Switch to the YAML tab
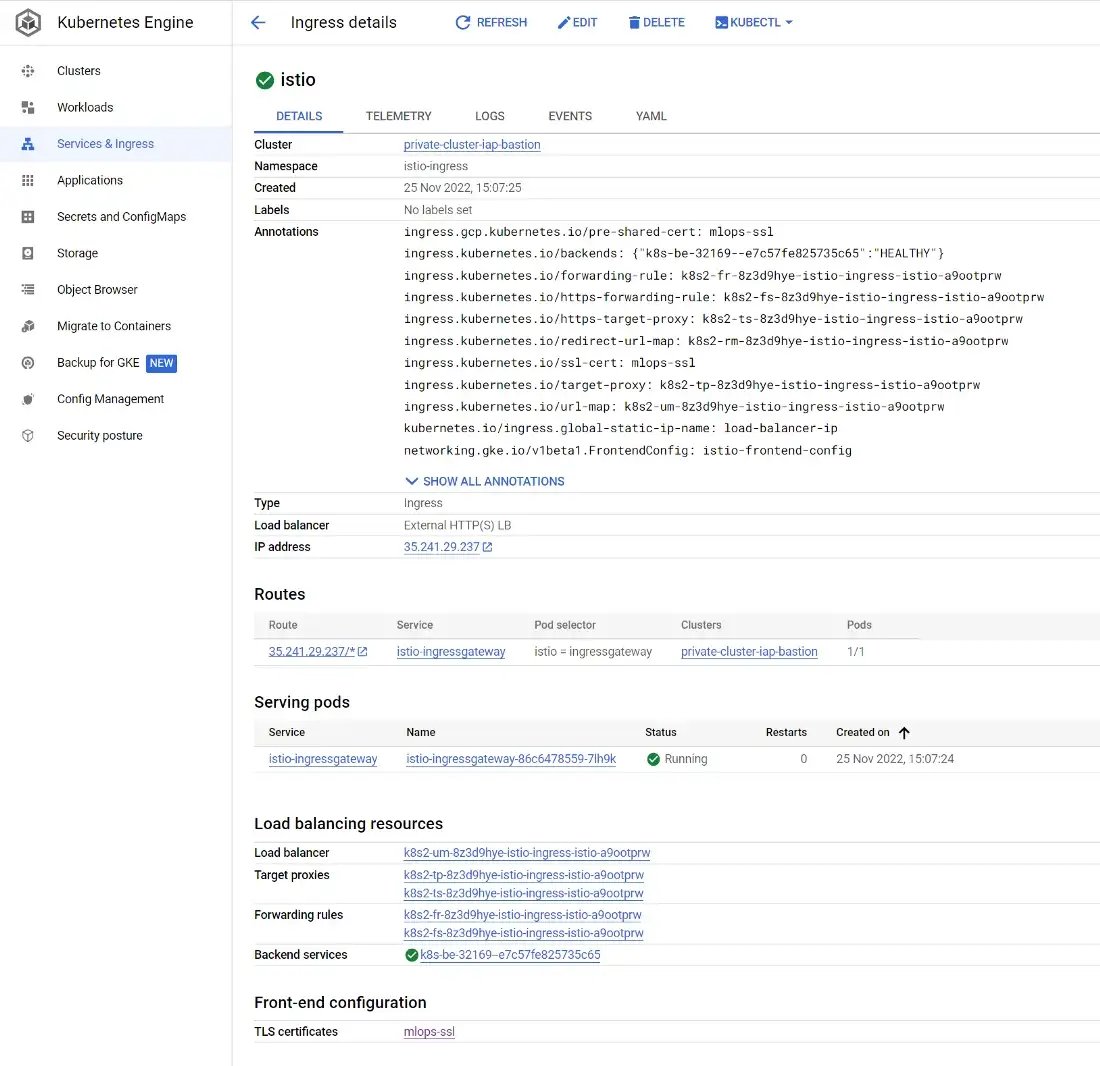Image resolution: width=1100 pixels, height=1066 pixels. point(651,116)
